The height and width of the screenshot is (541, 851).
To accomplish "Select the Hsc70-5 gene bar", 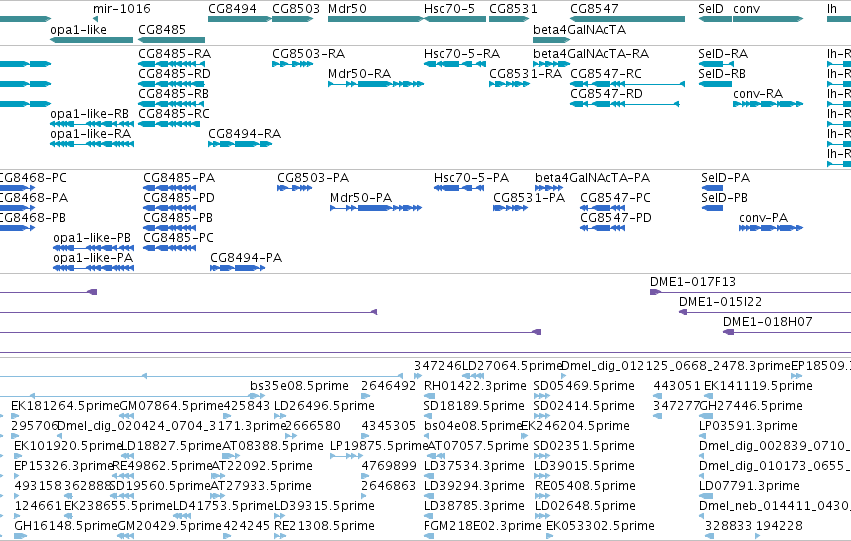I will [455, 20].
